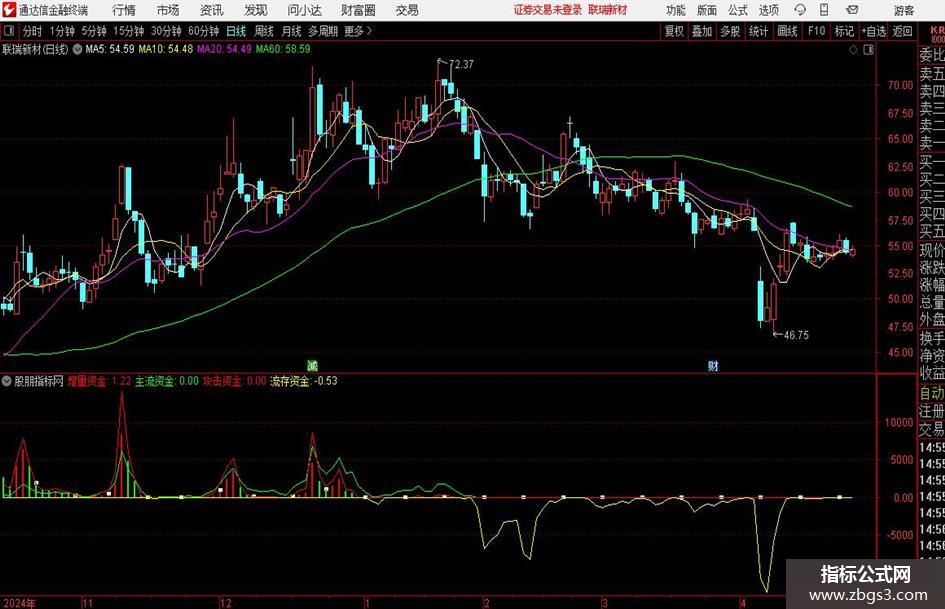The image size is (945, 609).
Task: Toggle the left panel layout icon
Action: (x=9, y=31)
